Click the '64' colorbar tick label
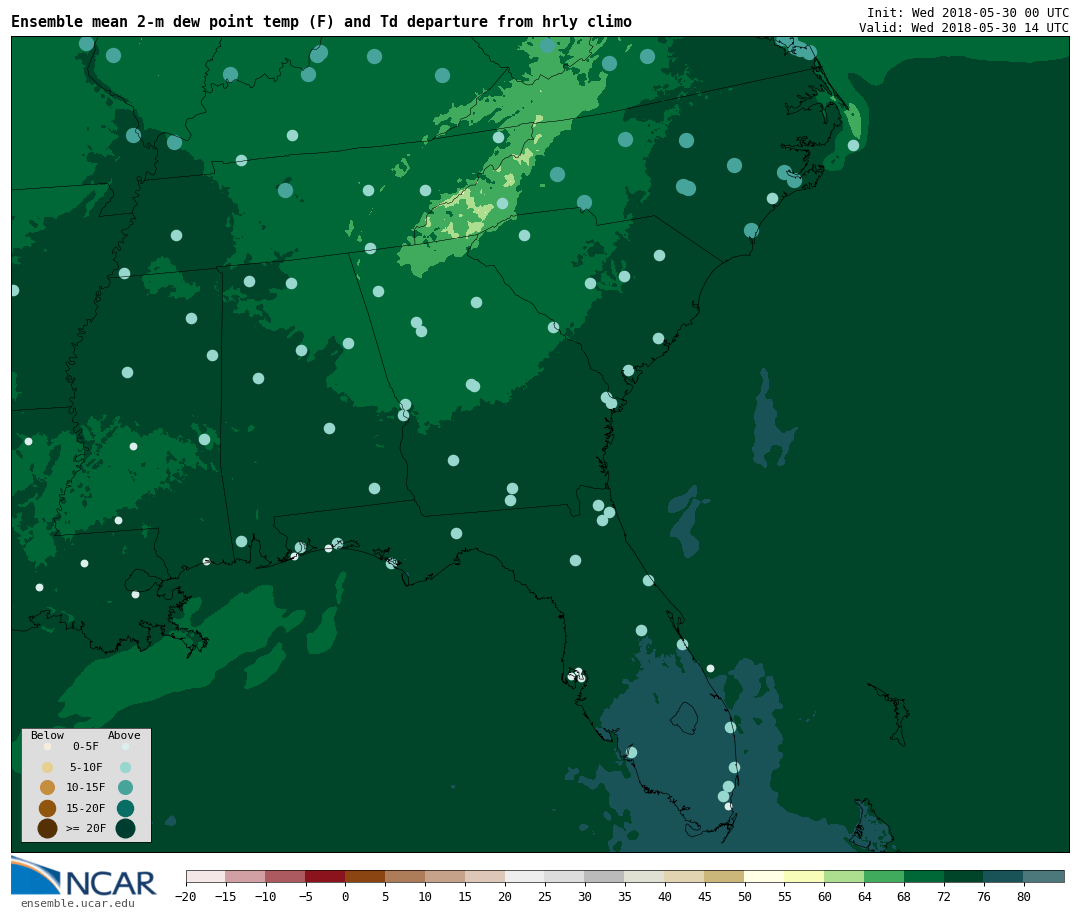This screenshot has width=1080, height=915. point(864,897)
